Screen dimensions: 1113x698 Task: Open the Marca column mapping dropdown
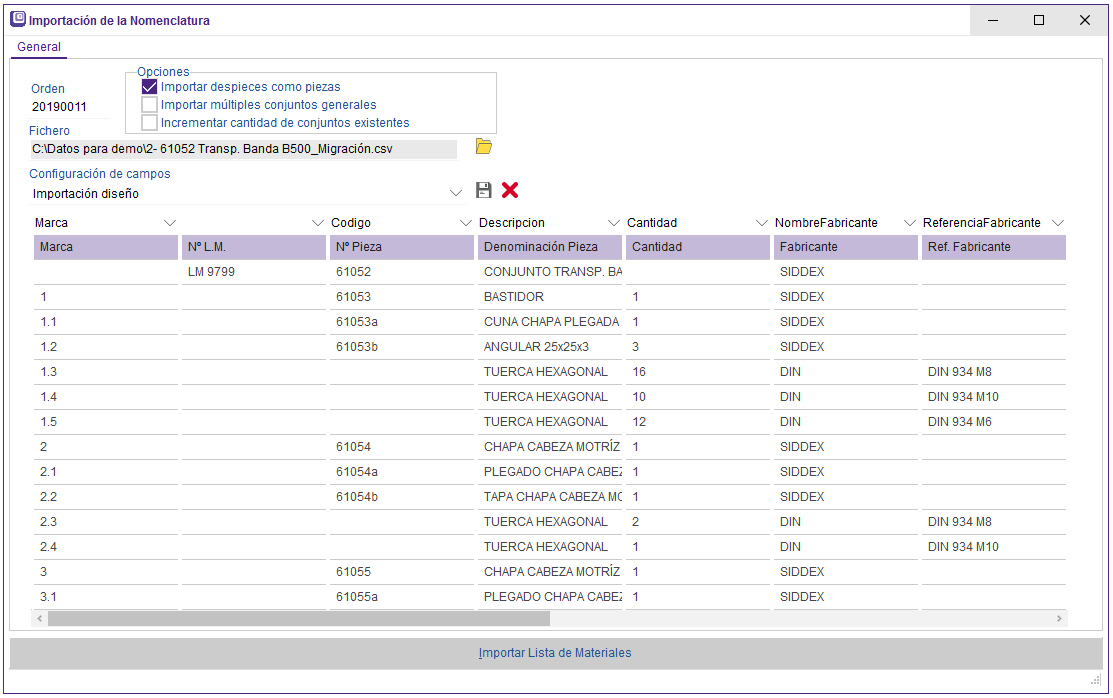(169, 223)
